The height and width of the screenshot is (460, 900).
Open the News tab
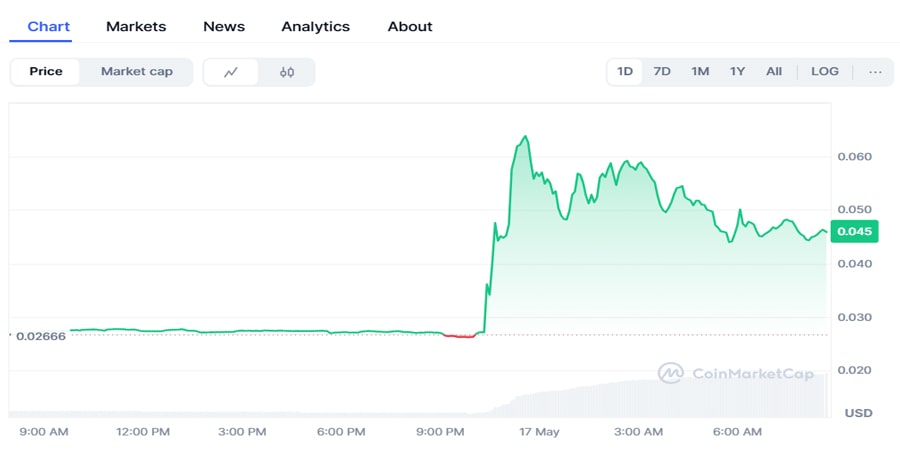tap(224, 26)
